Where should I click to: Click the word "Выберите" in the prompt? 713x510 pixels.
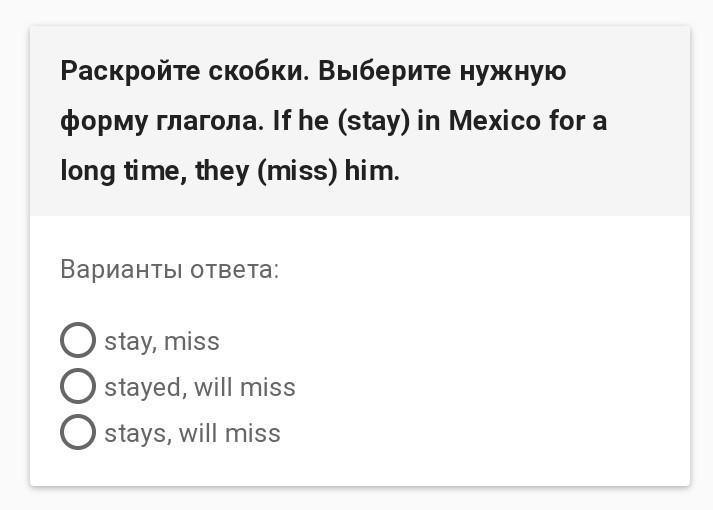point(385,71)
